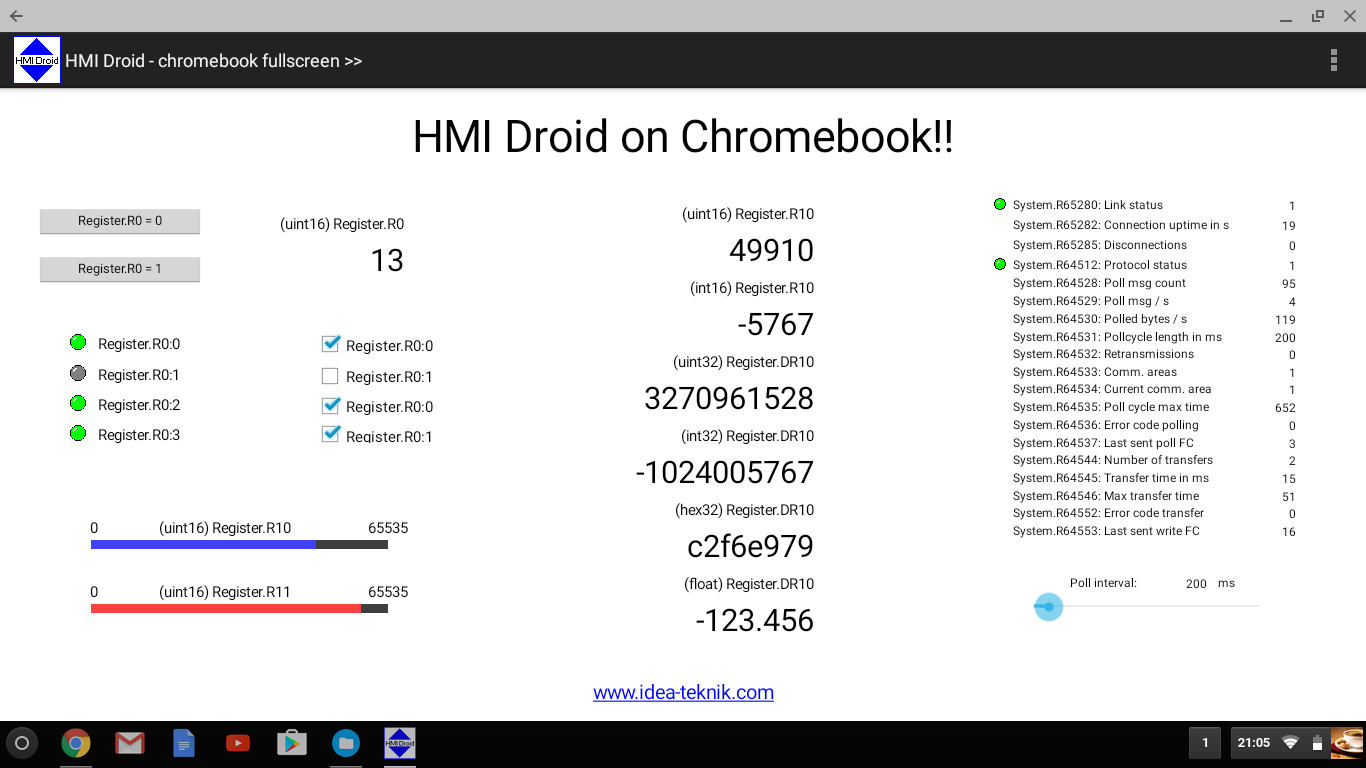
Task: Click the green LED for Register.R0:2
Action: point(78,404)
